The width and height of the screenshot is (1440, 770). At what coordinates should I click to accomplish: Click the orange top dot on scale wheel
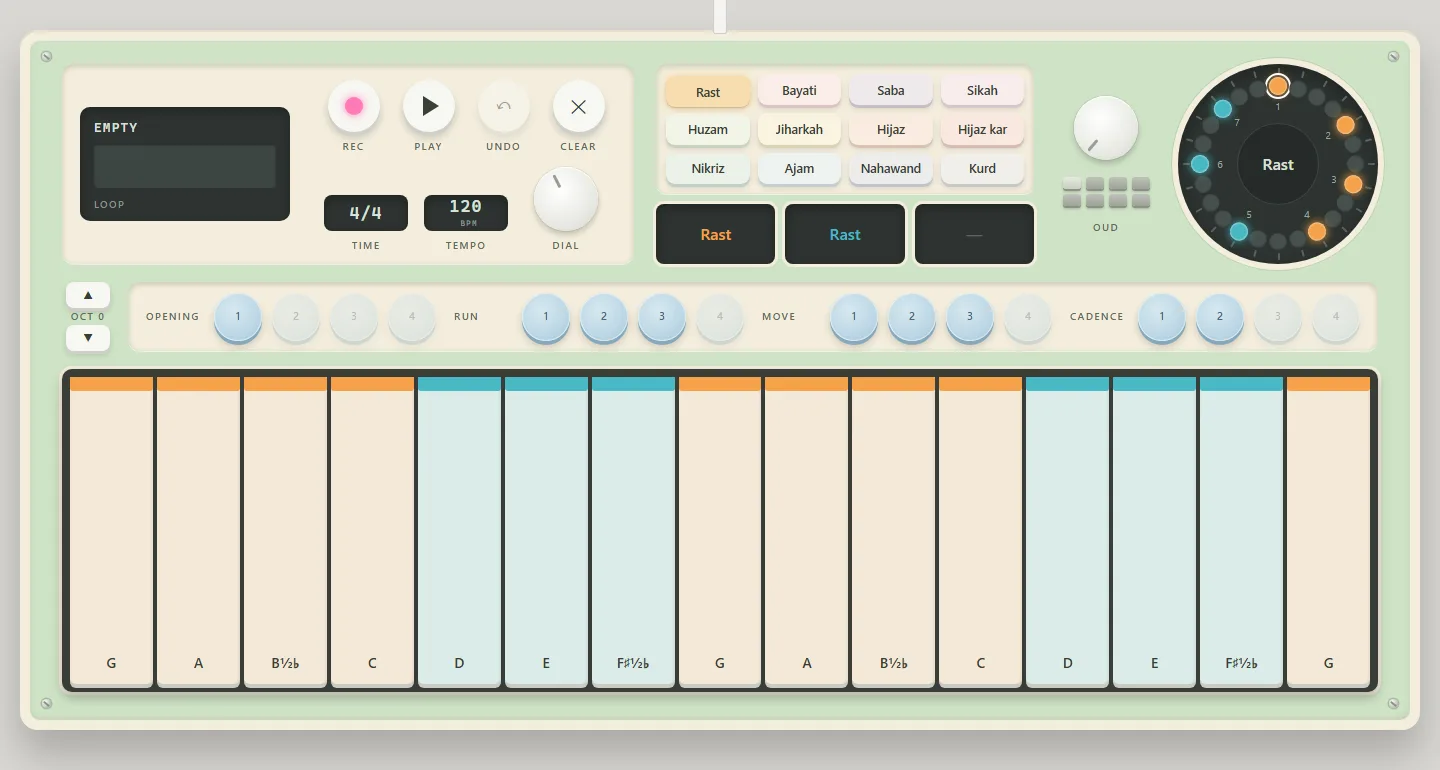pos(1278,86)
